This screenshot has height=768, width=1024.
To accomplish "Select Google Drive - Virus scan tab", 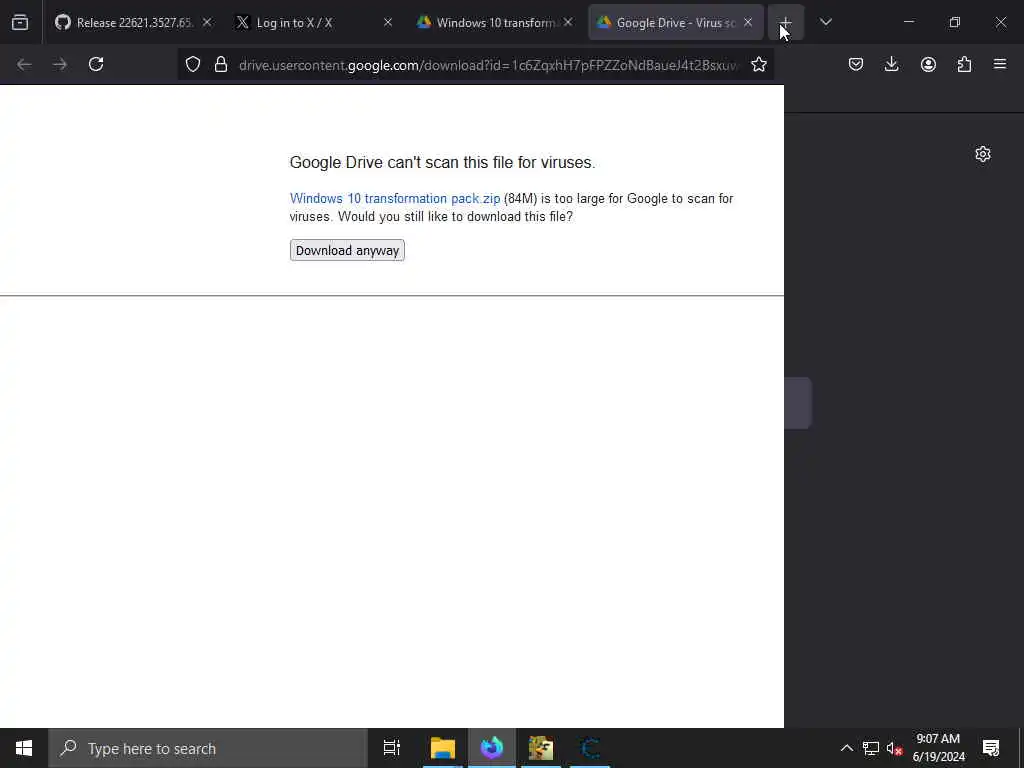I will coord(675,22).
